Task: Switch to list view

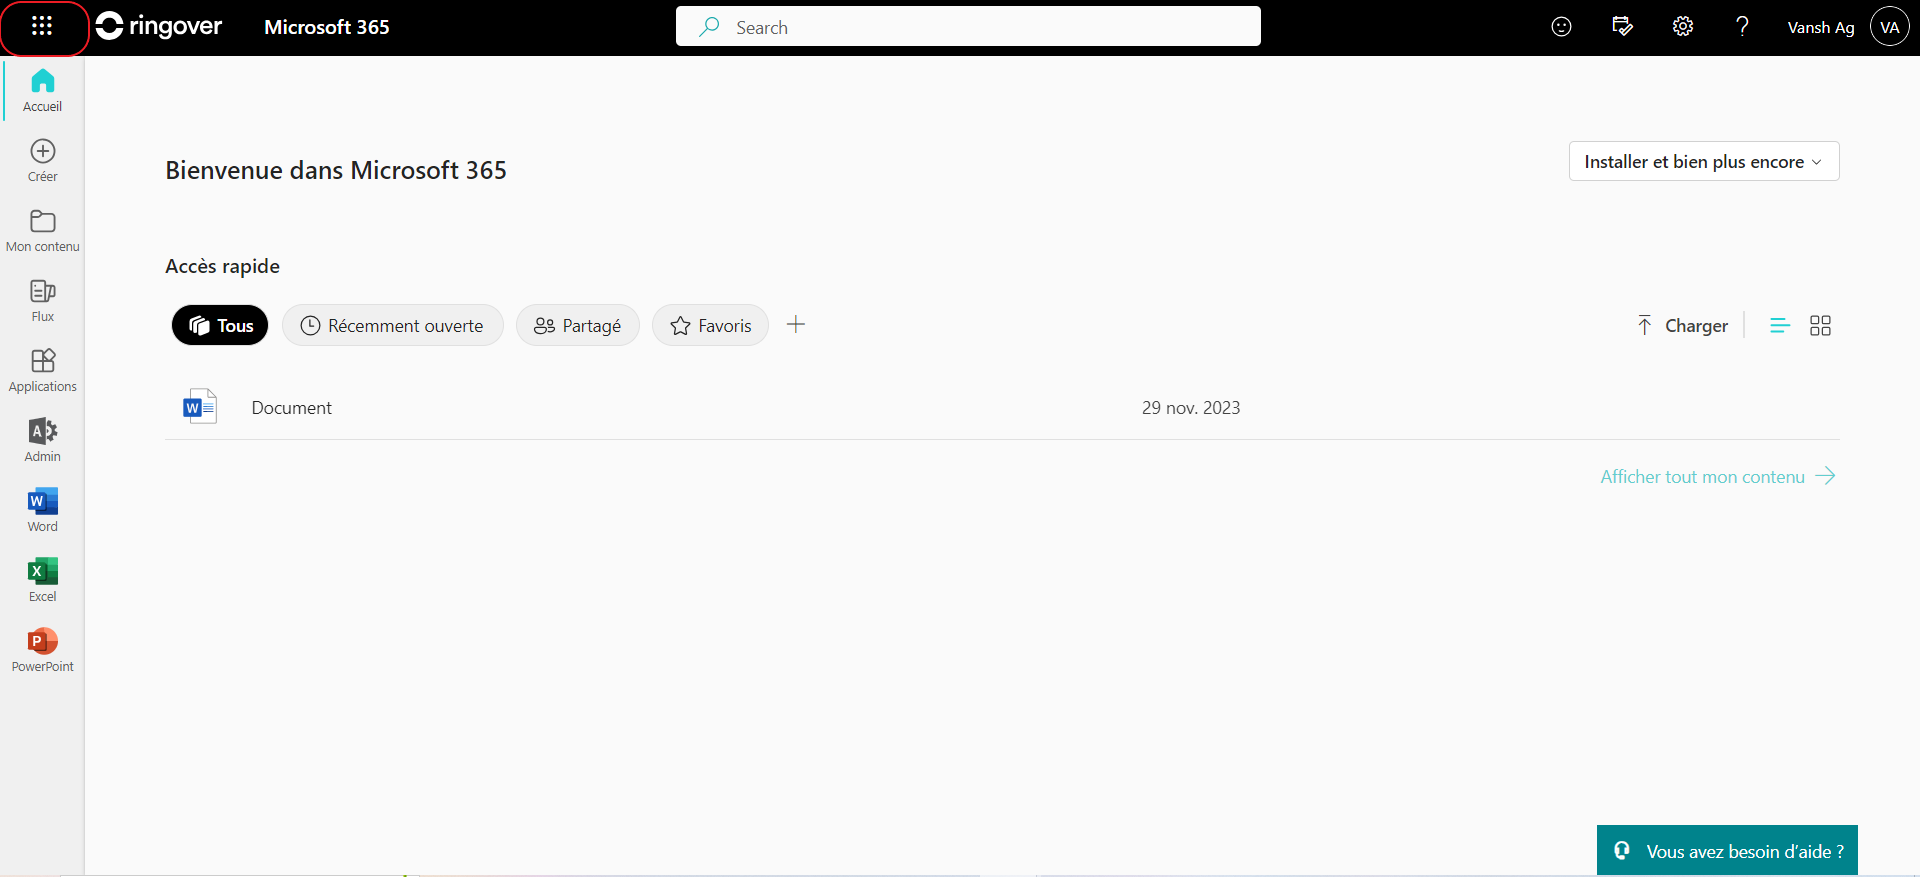Action: 1780,325
